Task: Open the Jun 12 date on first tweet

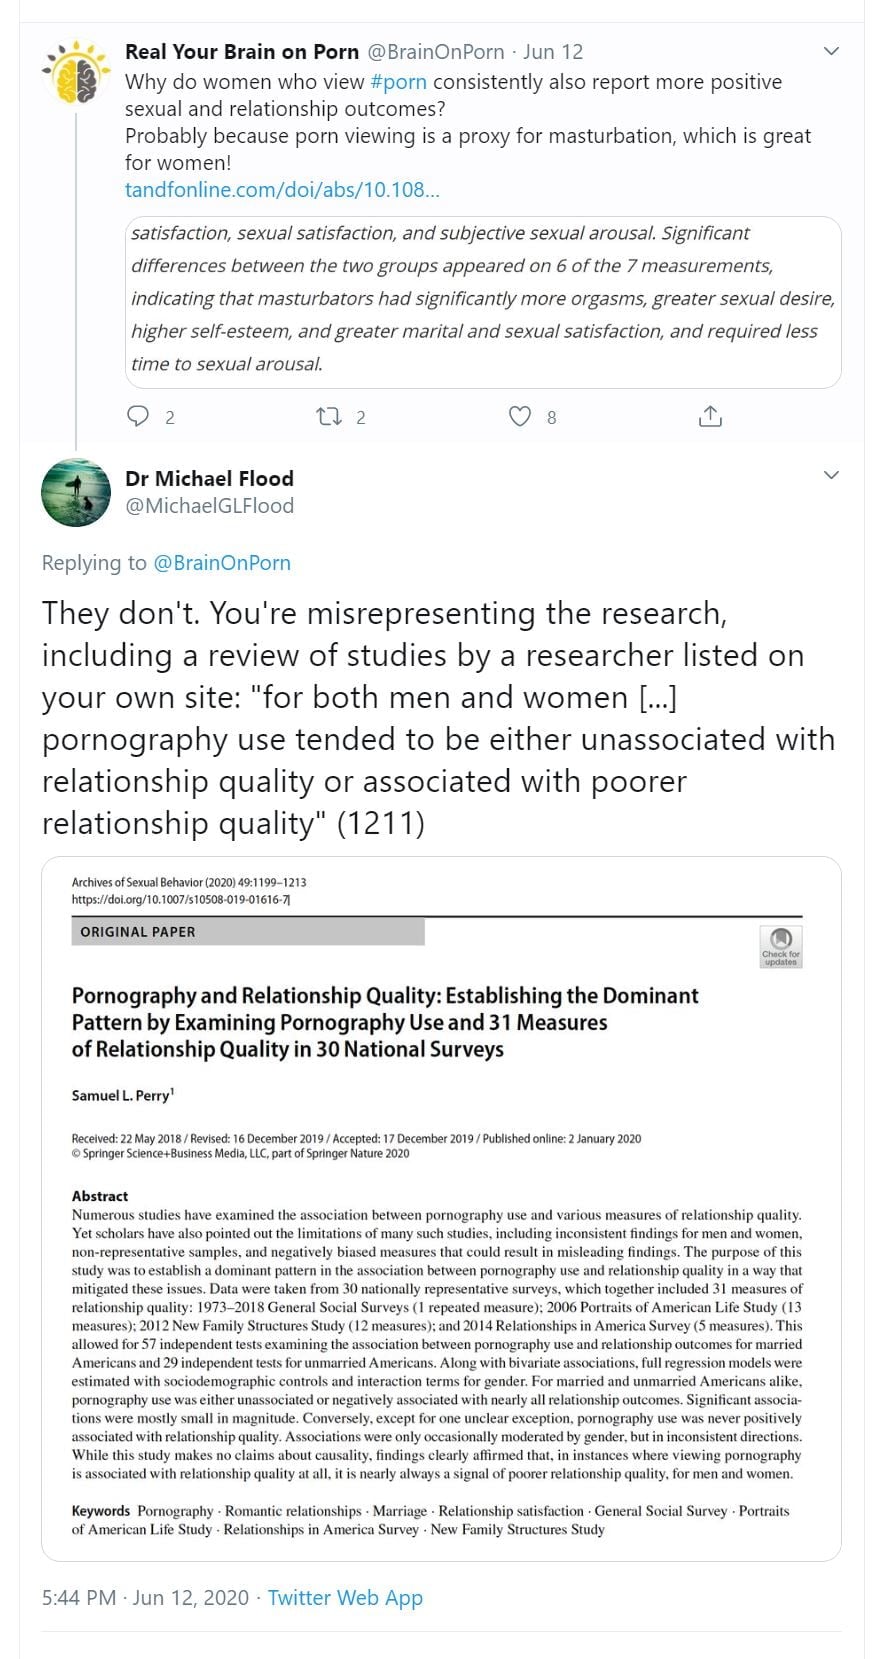Action: click(553, 52)
